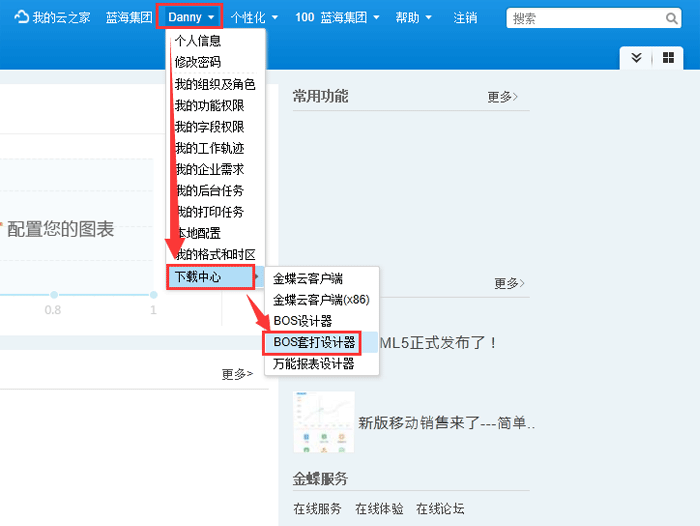This screenshot has height=526, width=700.
Task: Click 更多> in the lower-left panel
Action: pyautogui.click(x=237, y=374)
